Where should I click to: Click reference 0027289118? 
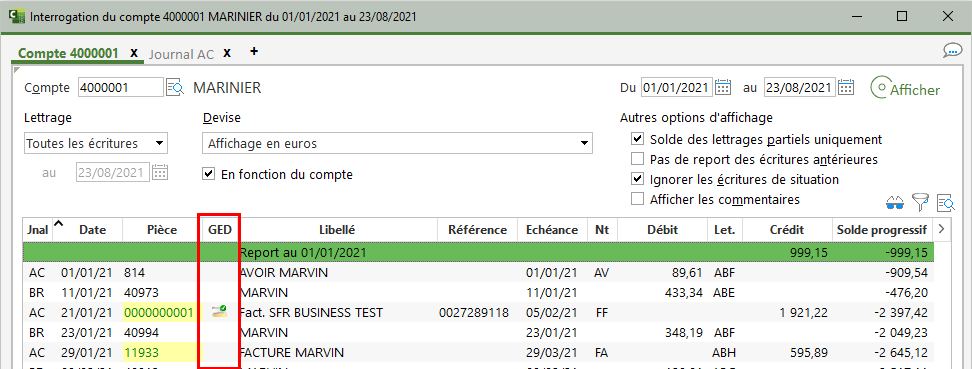(474, 312)
